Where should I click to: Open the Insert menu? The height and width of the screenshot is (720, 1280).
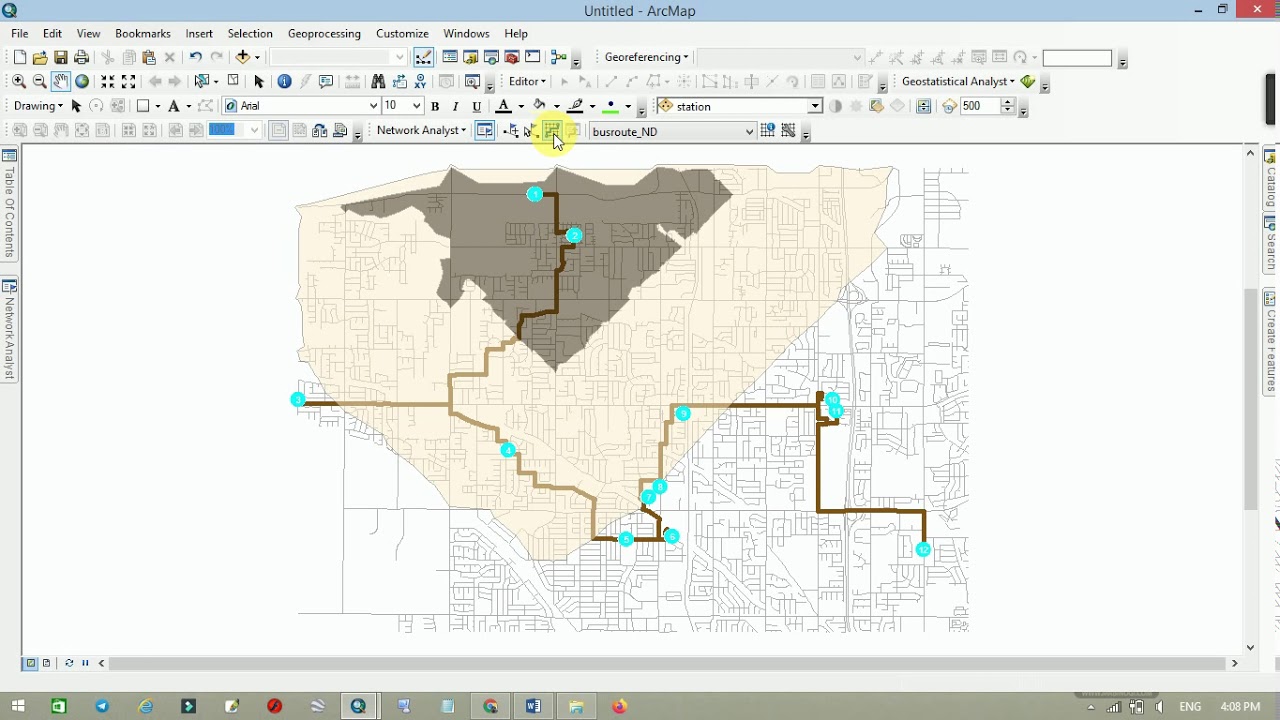[199, 33]
